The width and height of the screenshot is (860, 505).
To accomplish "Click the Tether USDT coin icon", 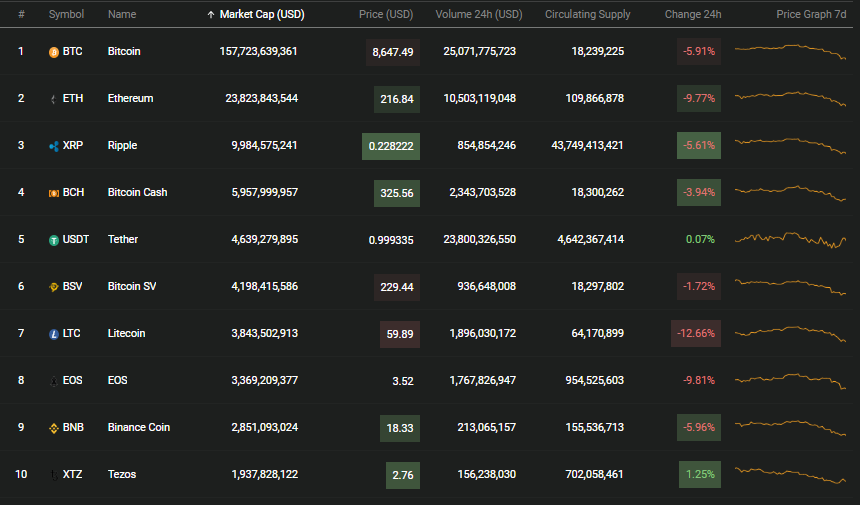I will coord(54,240).
